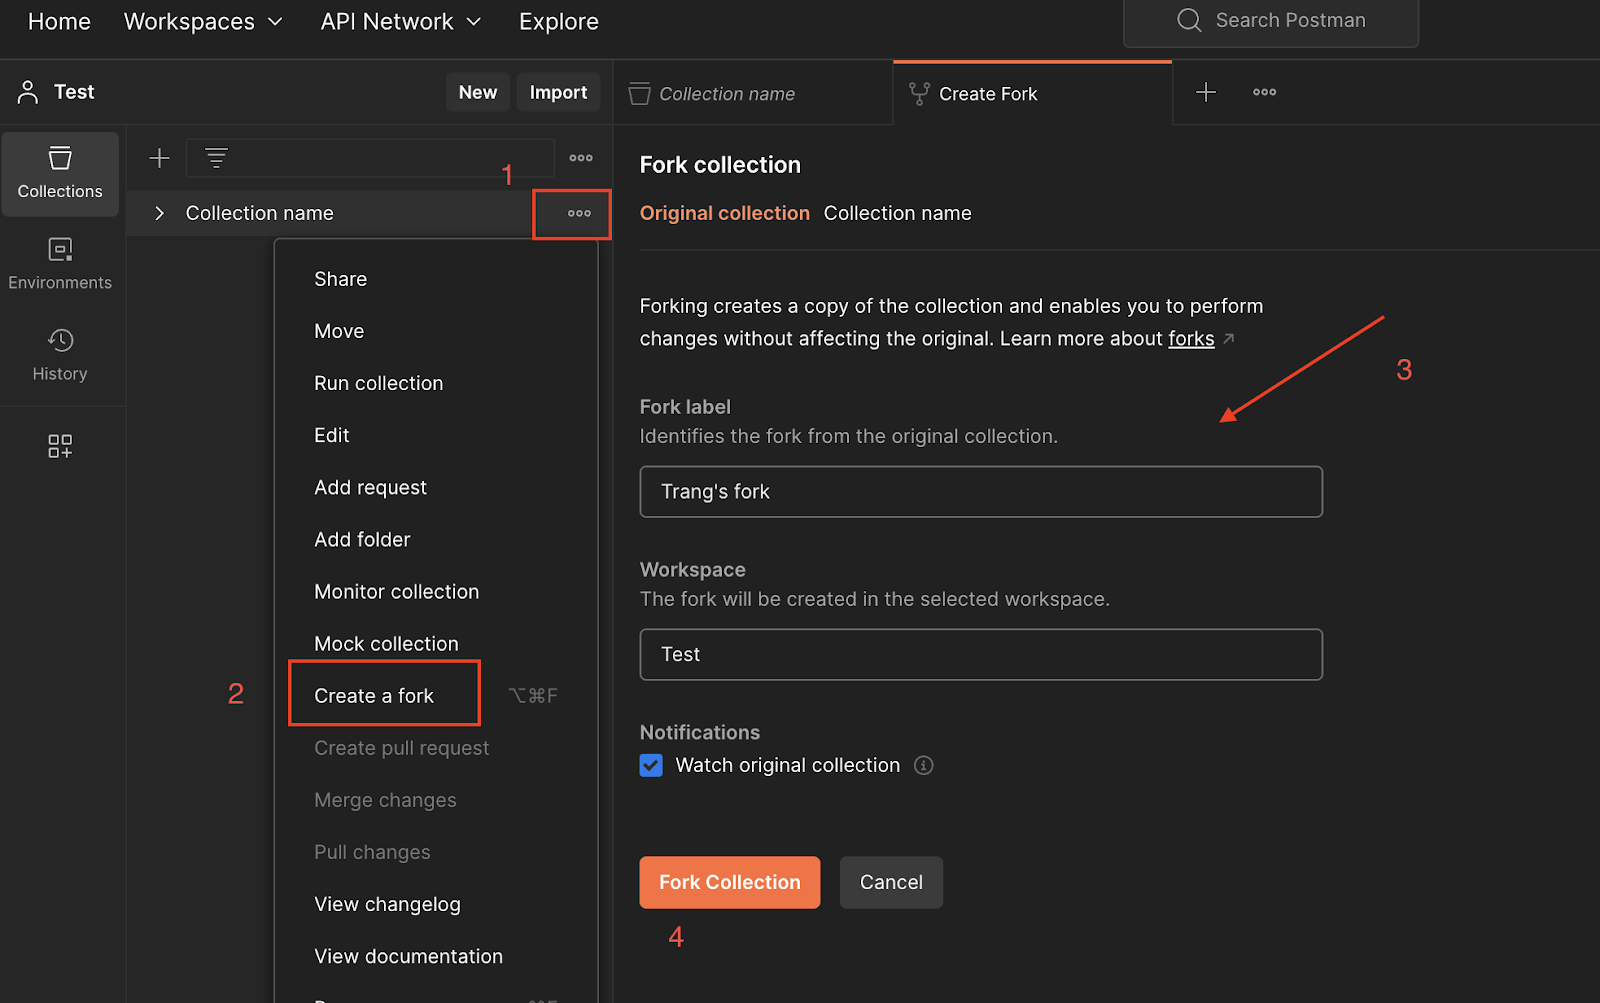Open the Workspace selector field showing Test

(x=981, y=654)
